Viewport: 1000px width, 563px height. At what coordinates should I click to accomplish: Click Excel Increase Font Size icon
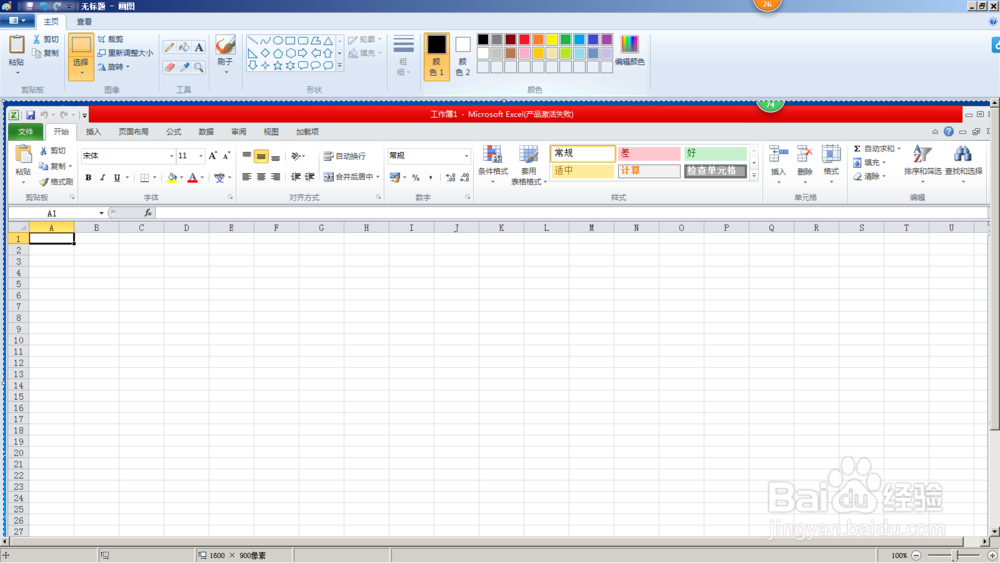coord(213,156)
